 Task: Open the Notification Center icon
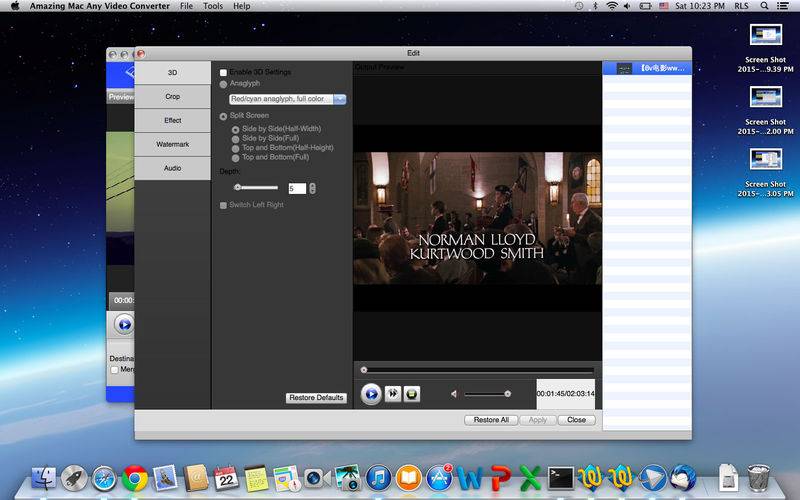(782, 6)
